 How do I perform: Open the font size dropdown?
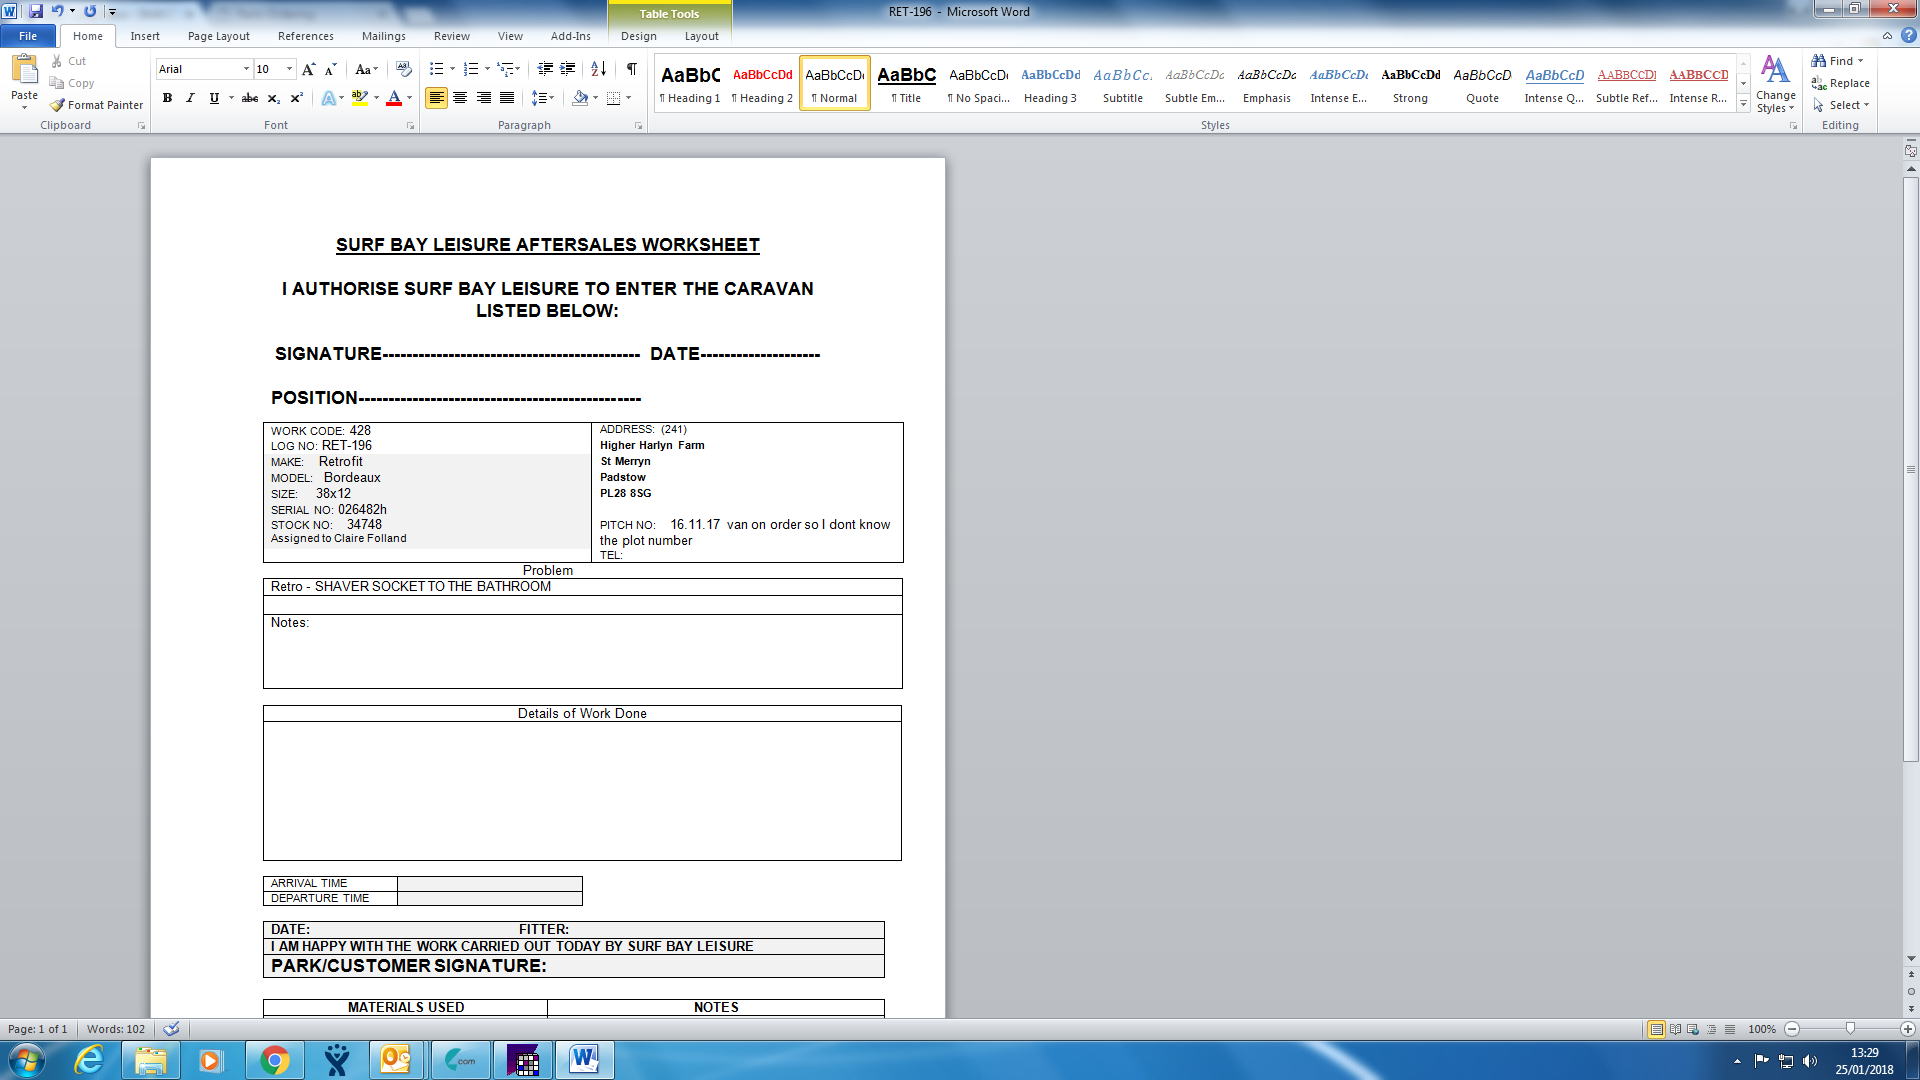290,69
